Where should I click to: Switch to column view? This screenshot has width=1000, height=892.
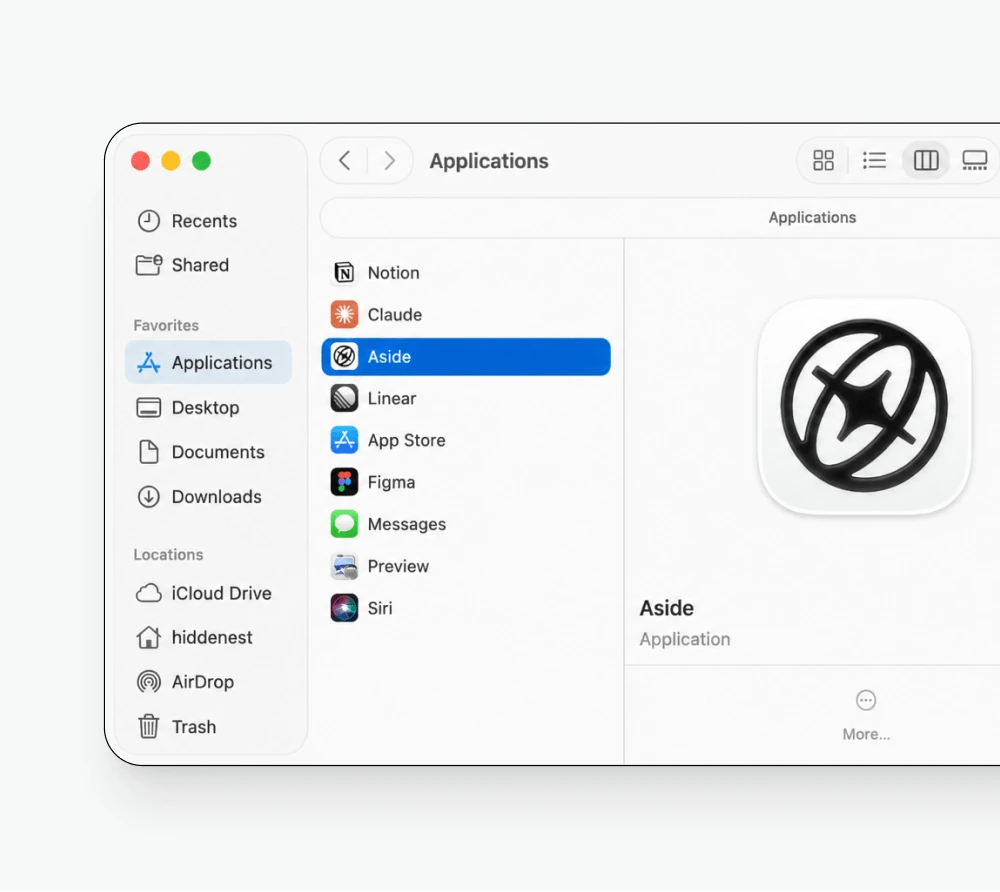925,160
